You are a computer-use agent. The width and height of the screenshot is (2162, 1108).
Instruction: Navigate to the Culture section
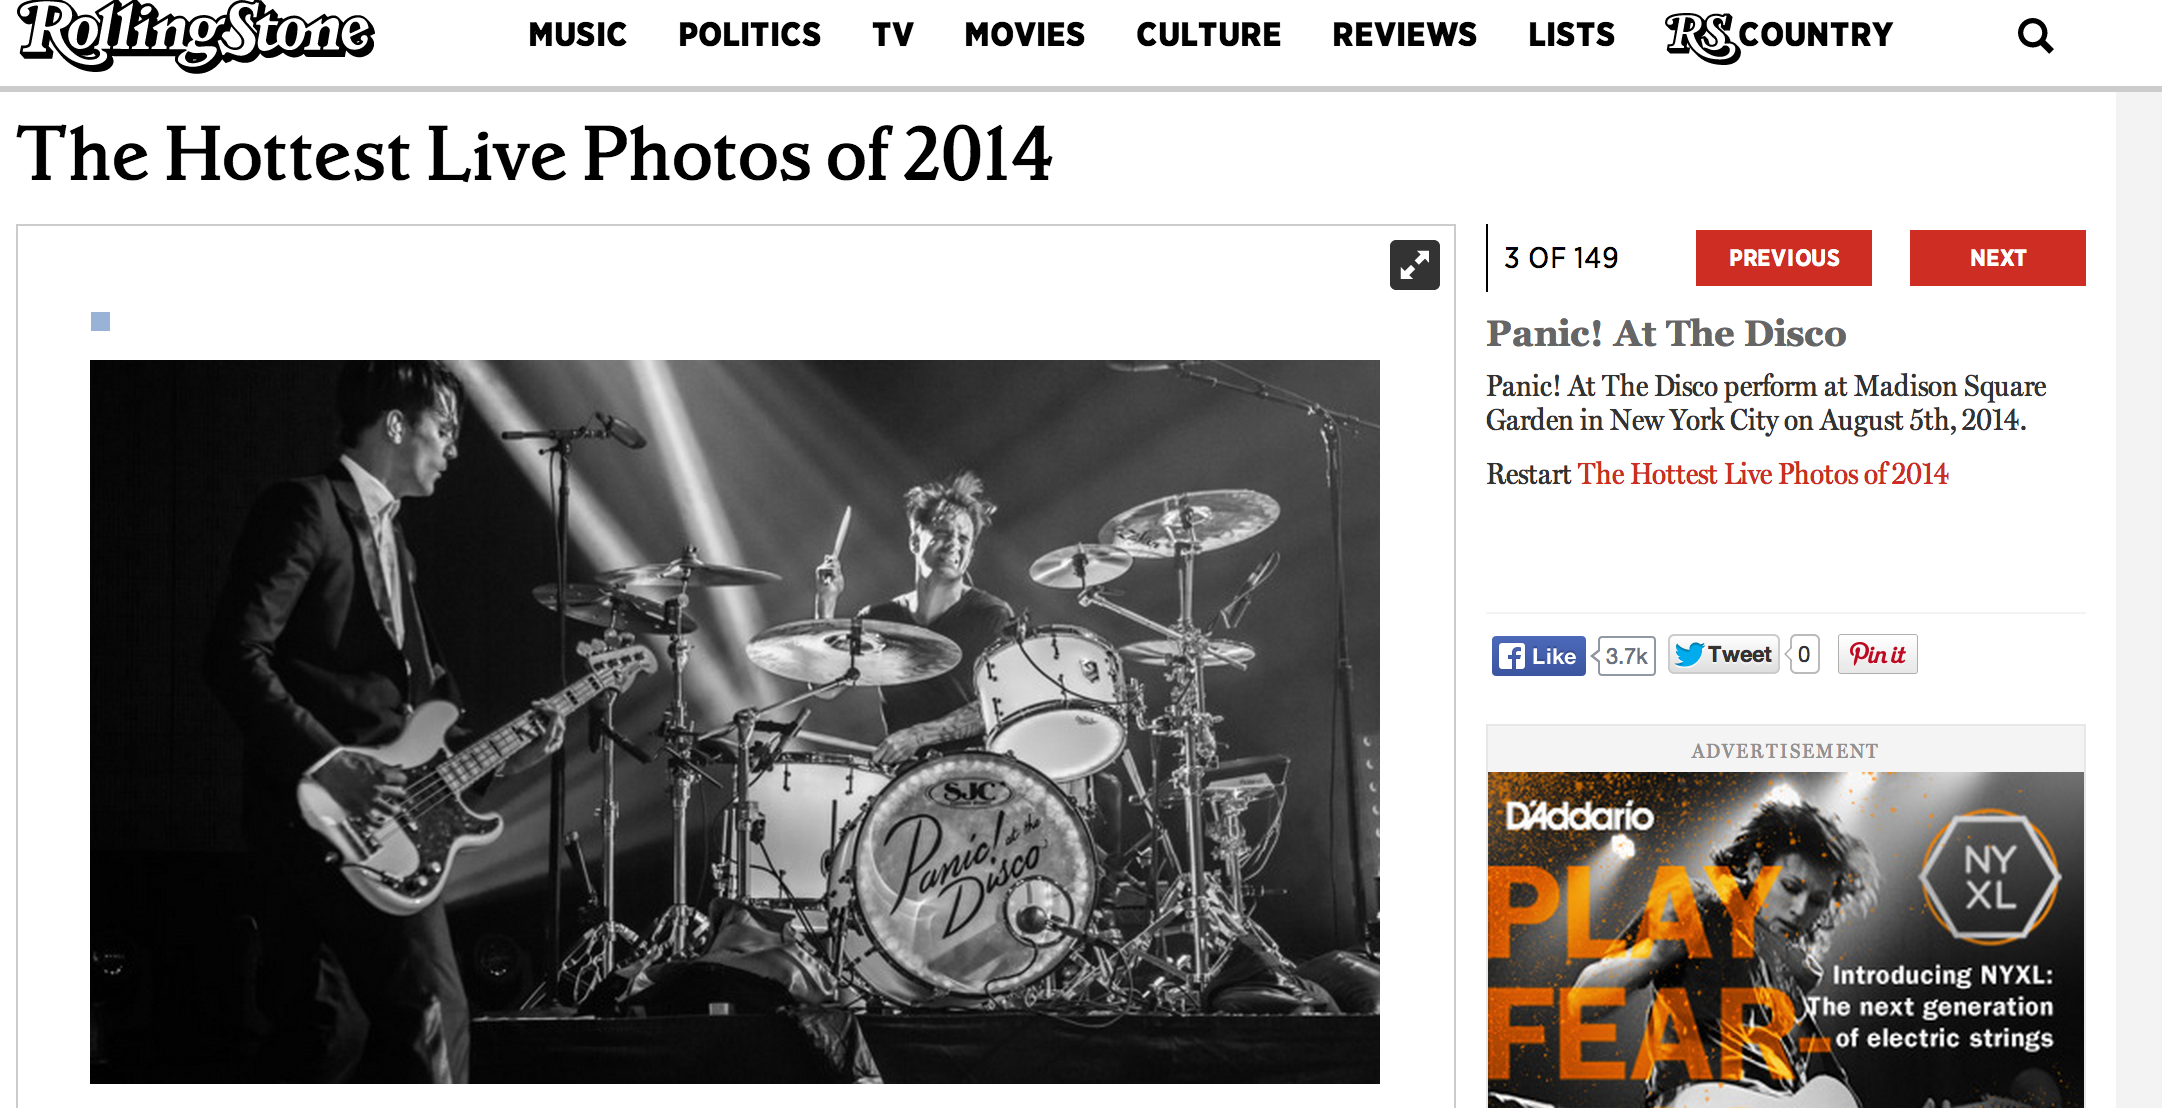tap(1208, 35)
